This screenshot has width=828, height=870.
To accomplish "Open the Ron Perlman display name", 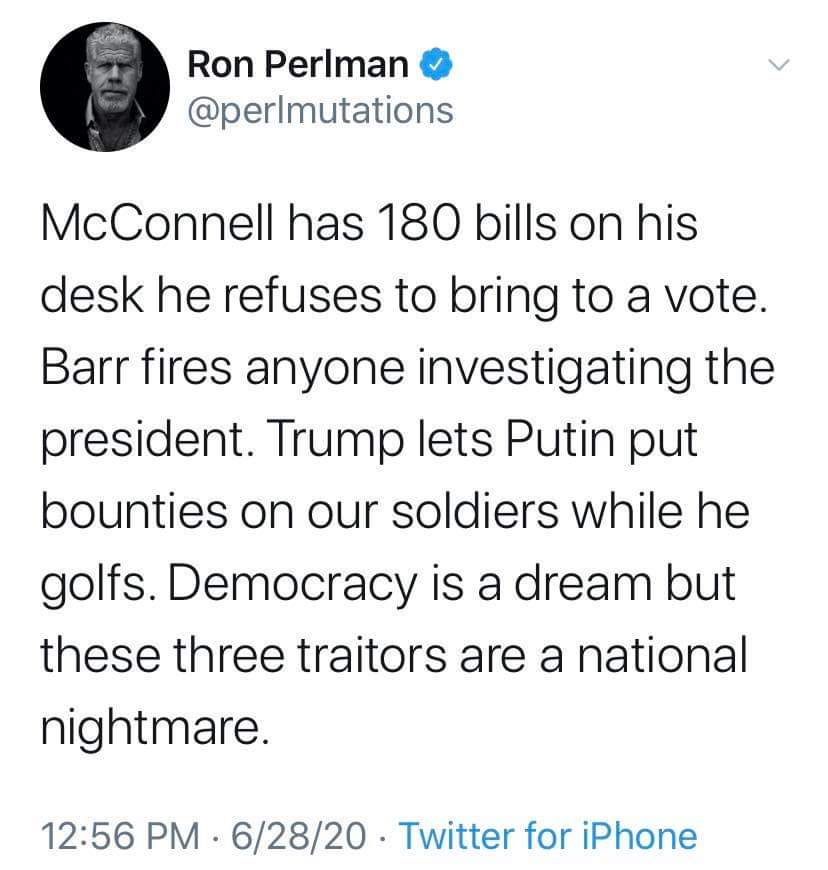I will (298, 64).
